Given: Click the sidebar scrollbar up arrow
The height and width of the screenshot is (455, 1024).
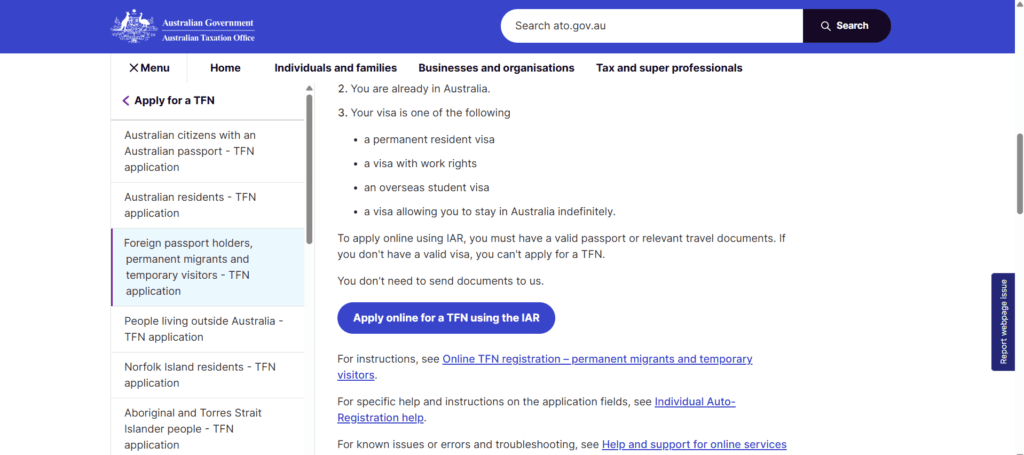Looking at the screenshot, I should click(x=309, y=88).
